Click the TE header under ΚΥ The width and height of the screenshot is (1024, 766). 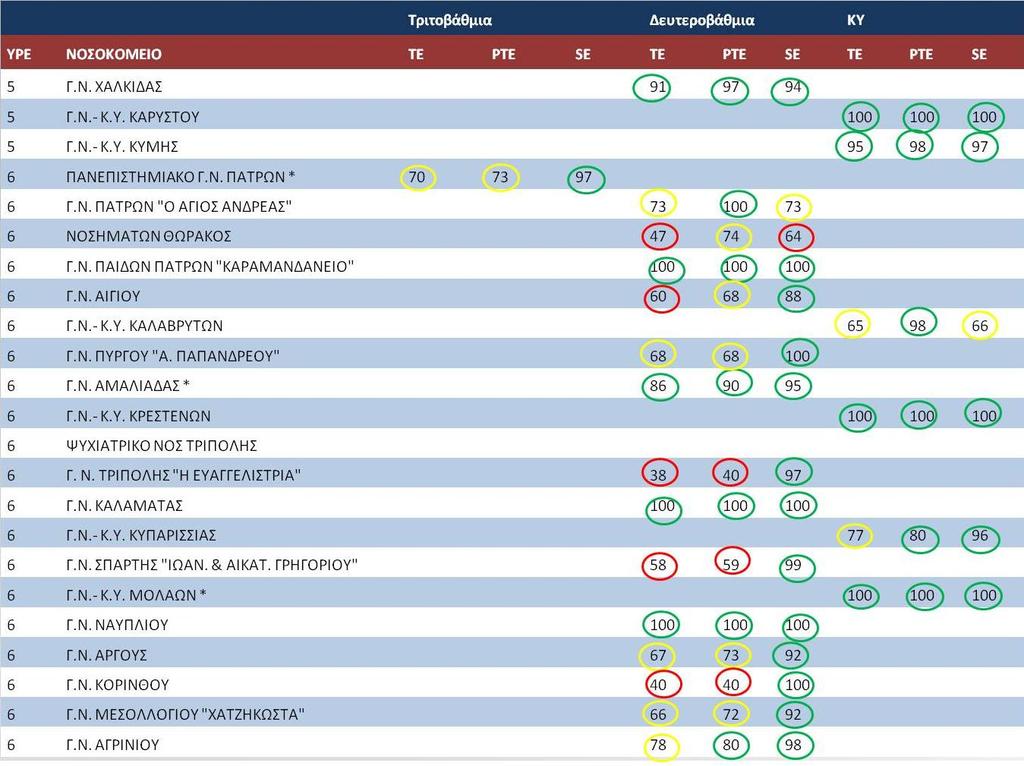pos(854,54)
